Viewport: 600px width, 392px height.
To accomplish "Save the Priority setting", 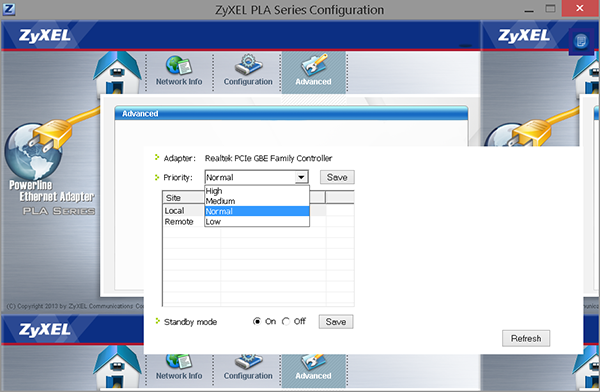I will (x=337, y=177).
